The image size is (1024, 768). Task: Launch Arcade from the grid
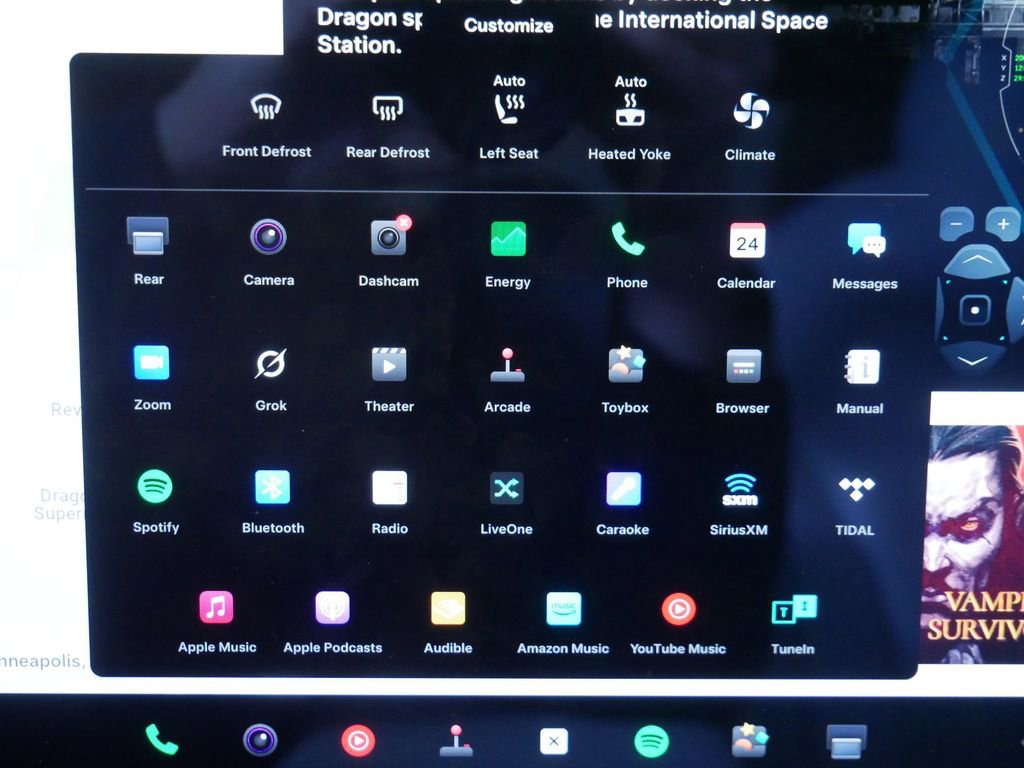point(507,380)
